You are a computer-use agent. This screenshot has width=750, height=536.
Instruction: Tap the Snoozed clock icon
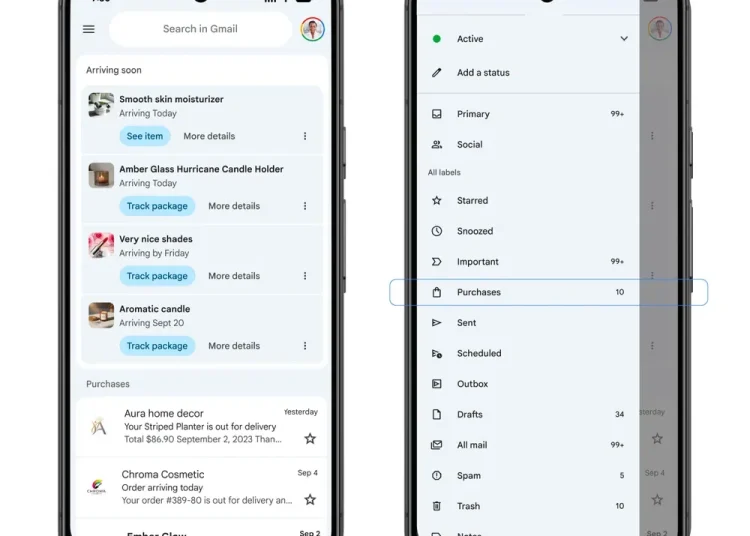[x=436, y=231]
